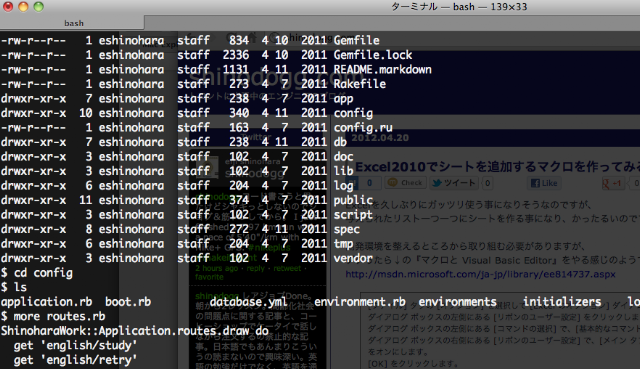The width and height of the screenshot is (640, 369).
Task: Click the Check button in background page
Action: click(x=406, y=183)
